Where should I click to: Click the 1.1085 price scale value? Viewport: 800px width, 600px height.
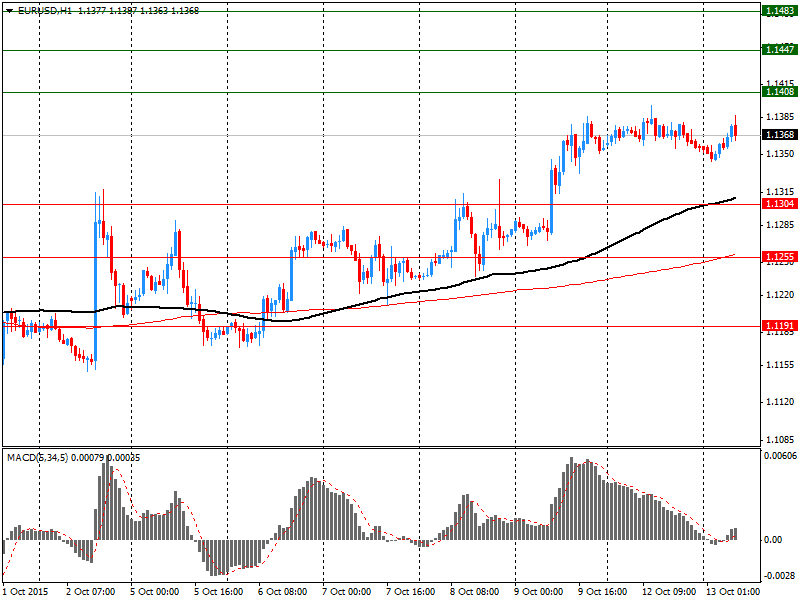(780, 440)
